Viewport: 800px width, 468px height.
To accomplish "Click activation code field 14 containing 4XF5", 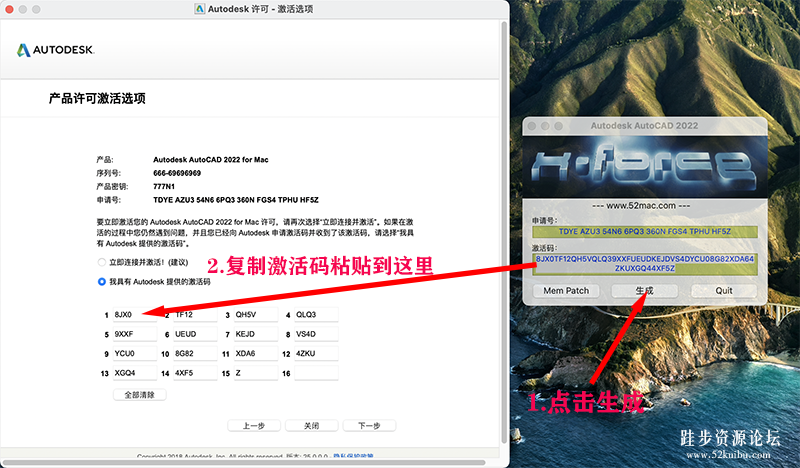I will point(195,373).
